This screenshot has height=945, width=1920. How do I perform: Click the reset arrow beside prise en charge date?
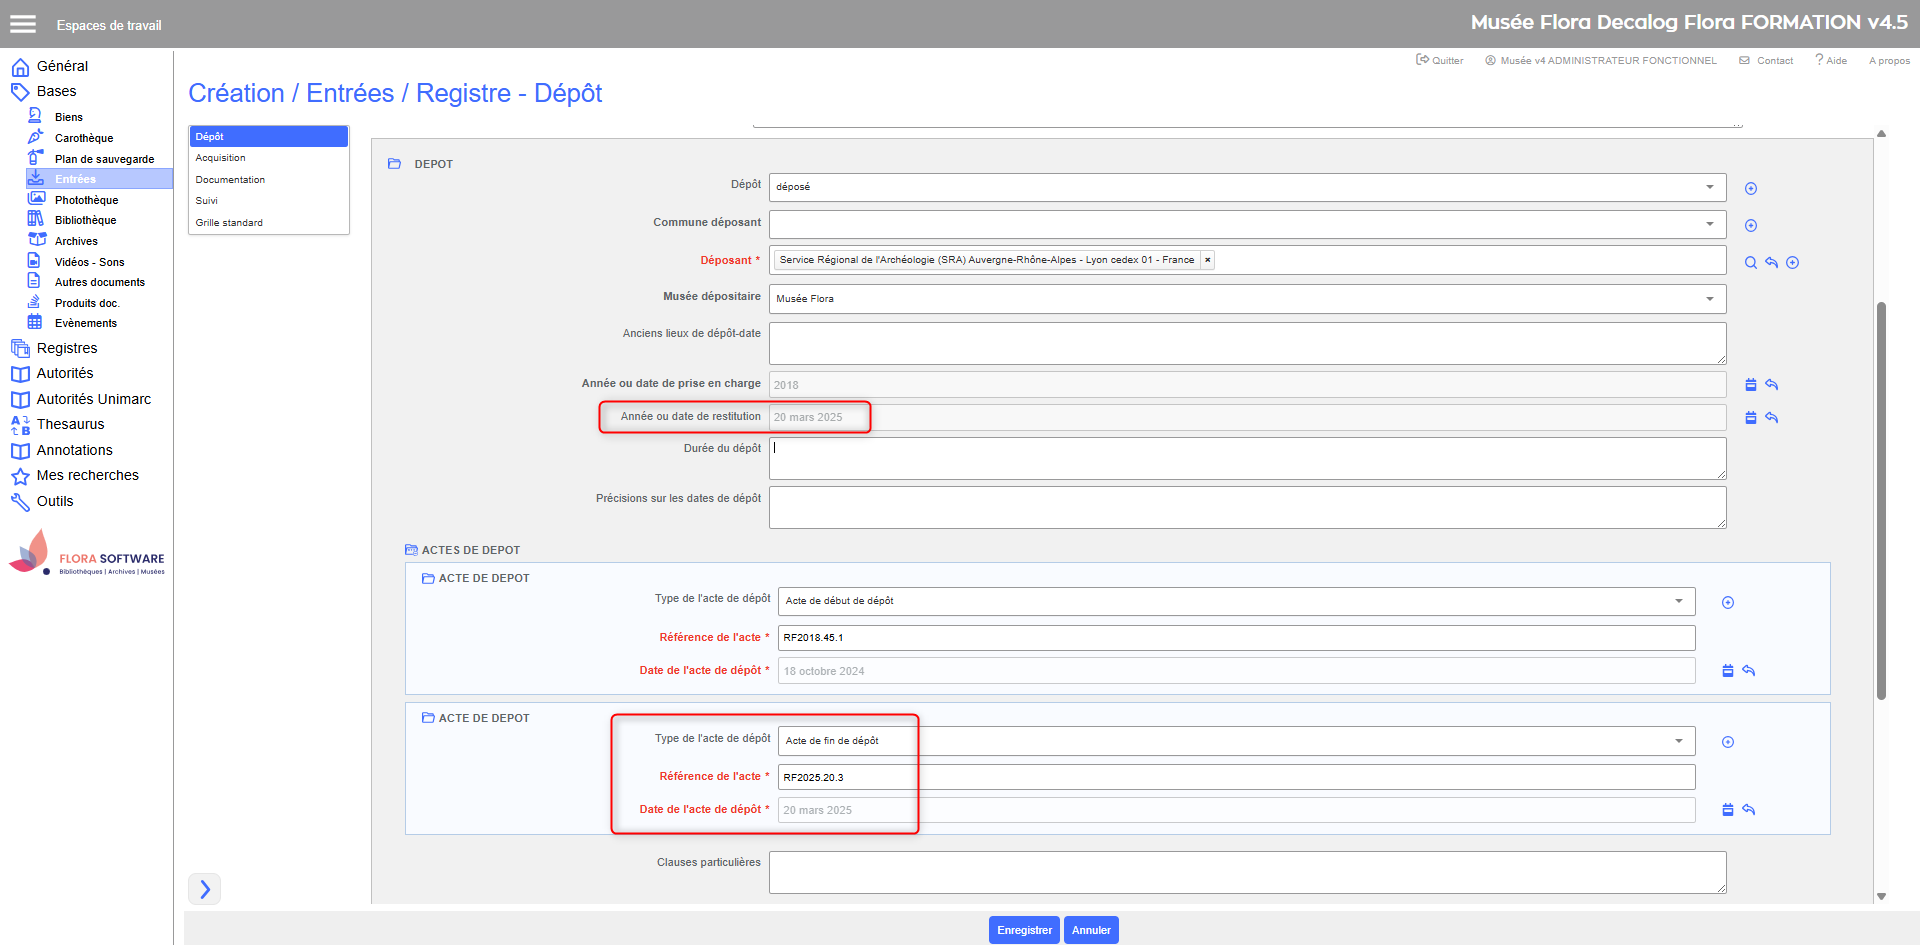click(1771, 385)
